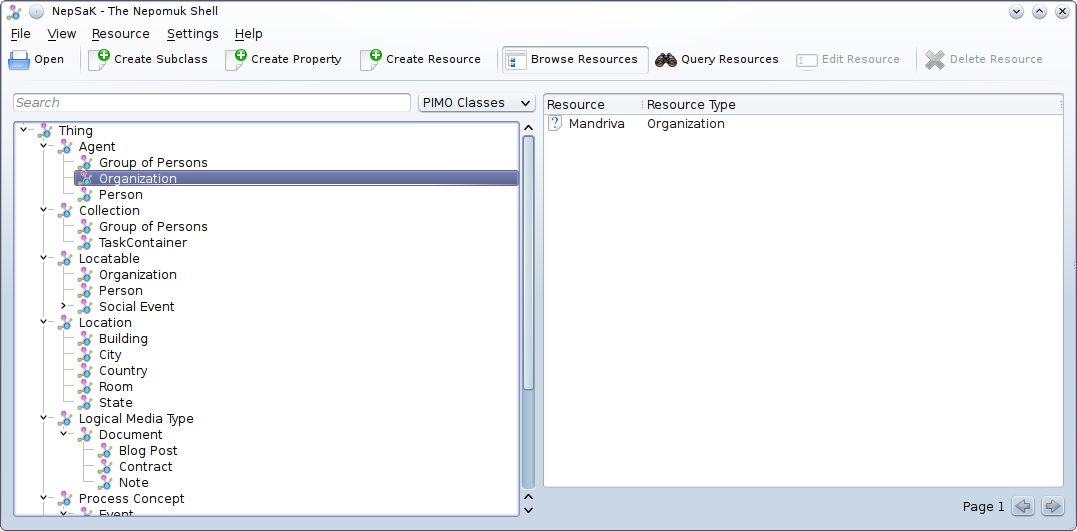1077x531 pixels.
Task: Collapse the Agent tree node
Action: click(43, 145)
